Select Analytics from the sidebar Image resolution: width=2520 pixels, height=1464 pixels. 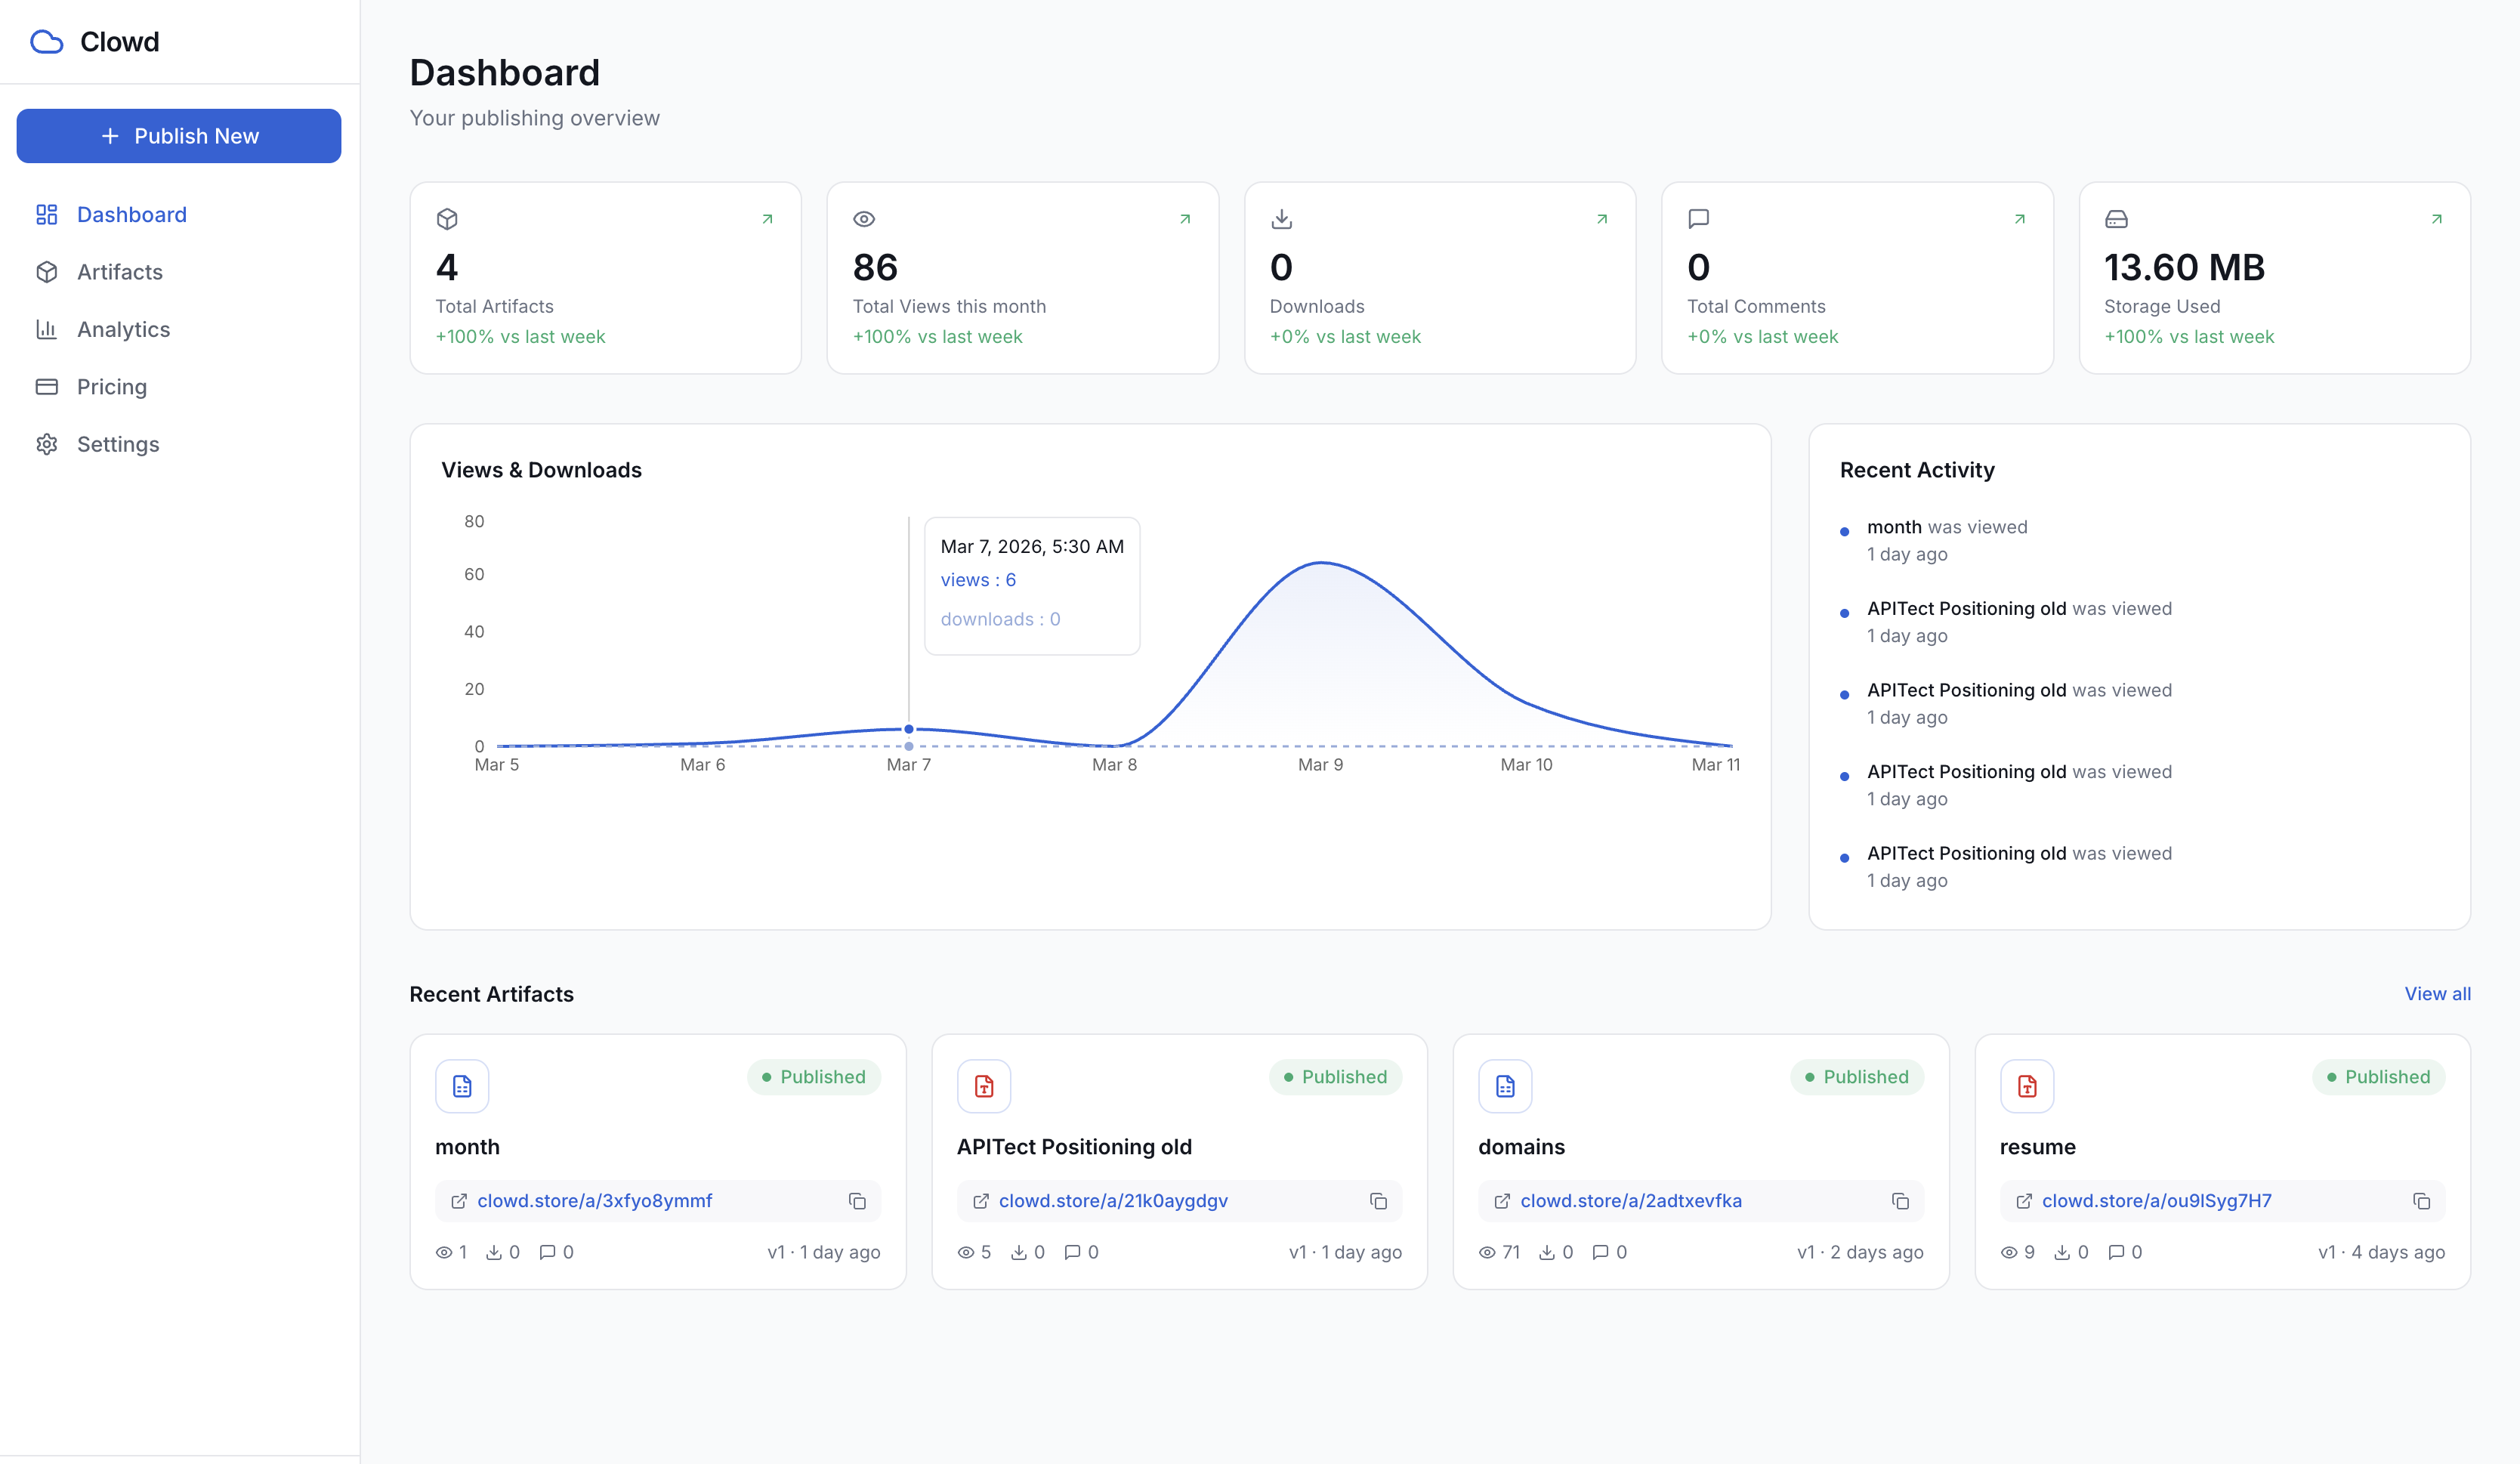124,329
